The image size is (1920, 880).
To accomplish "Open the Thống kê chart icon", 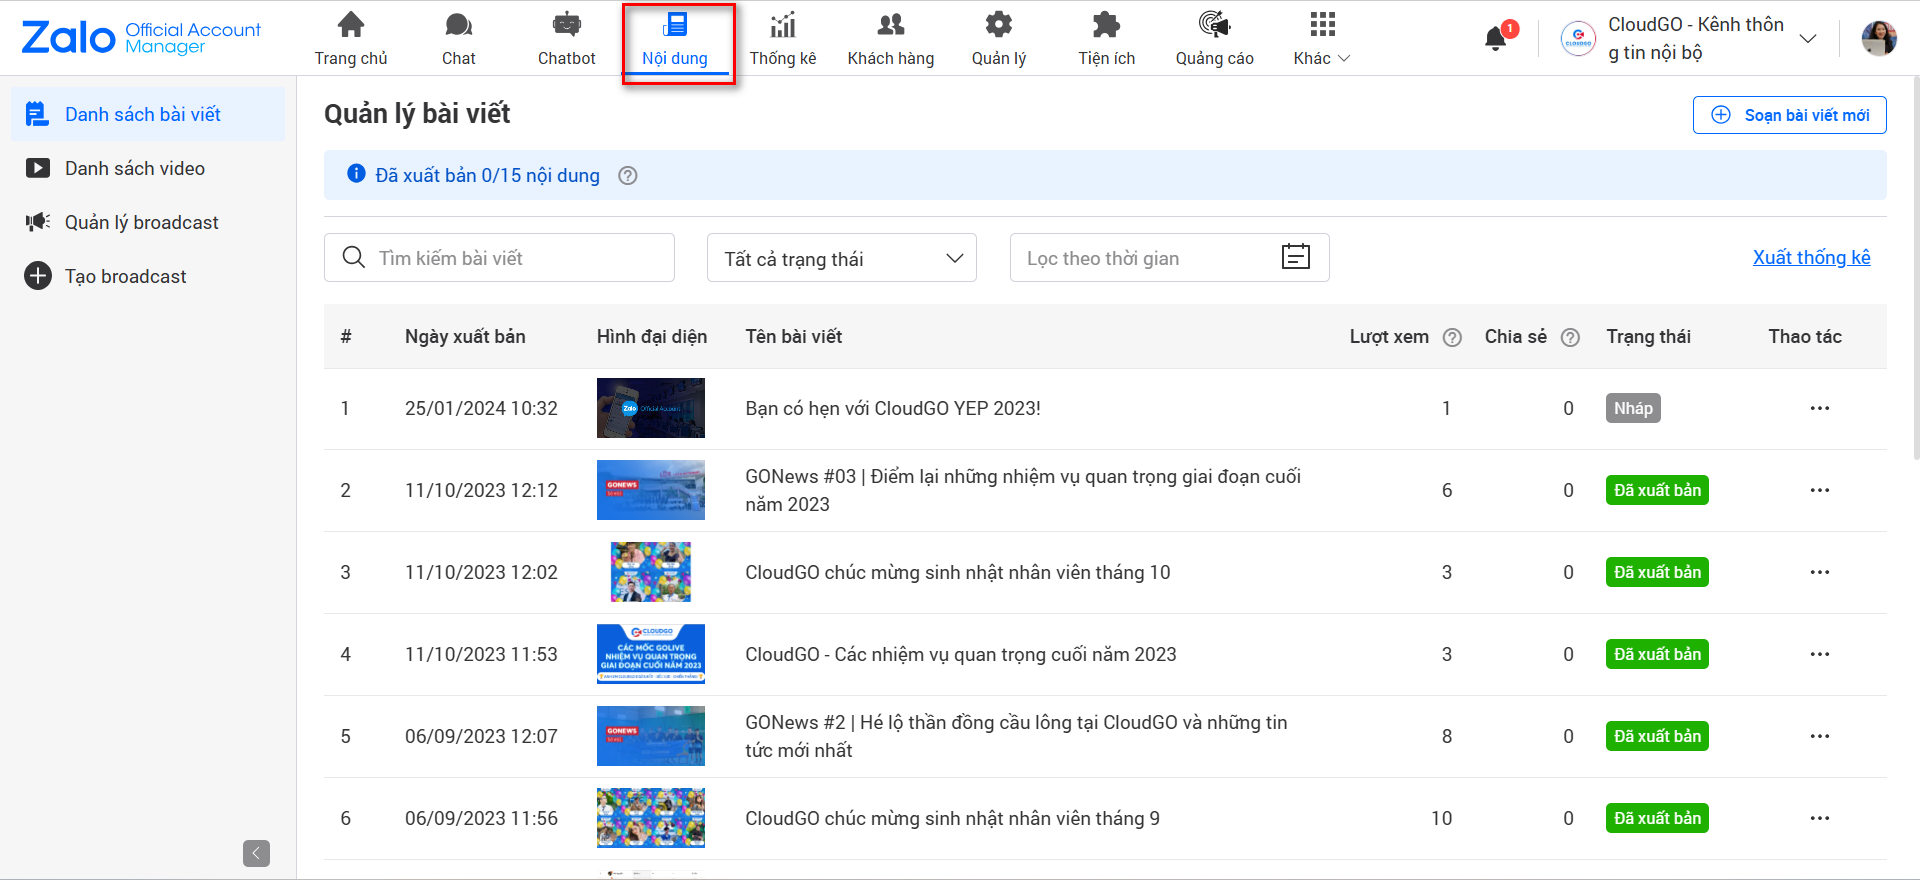I will pyautogui.click(x=783, y=25).
